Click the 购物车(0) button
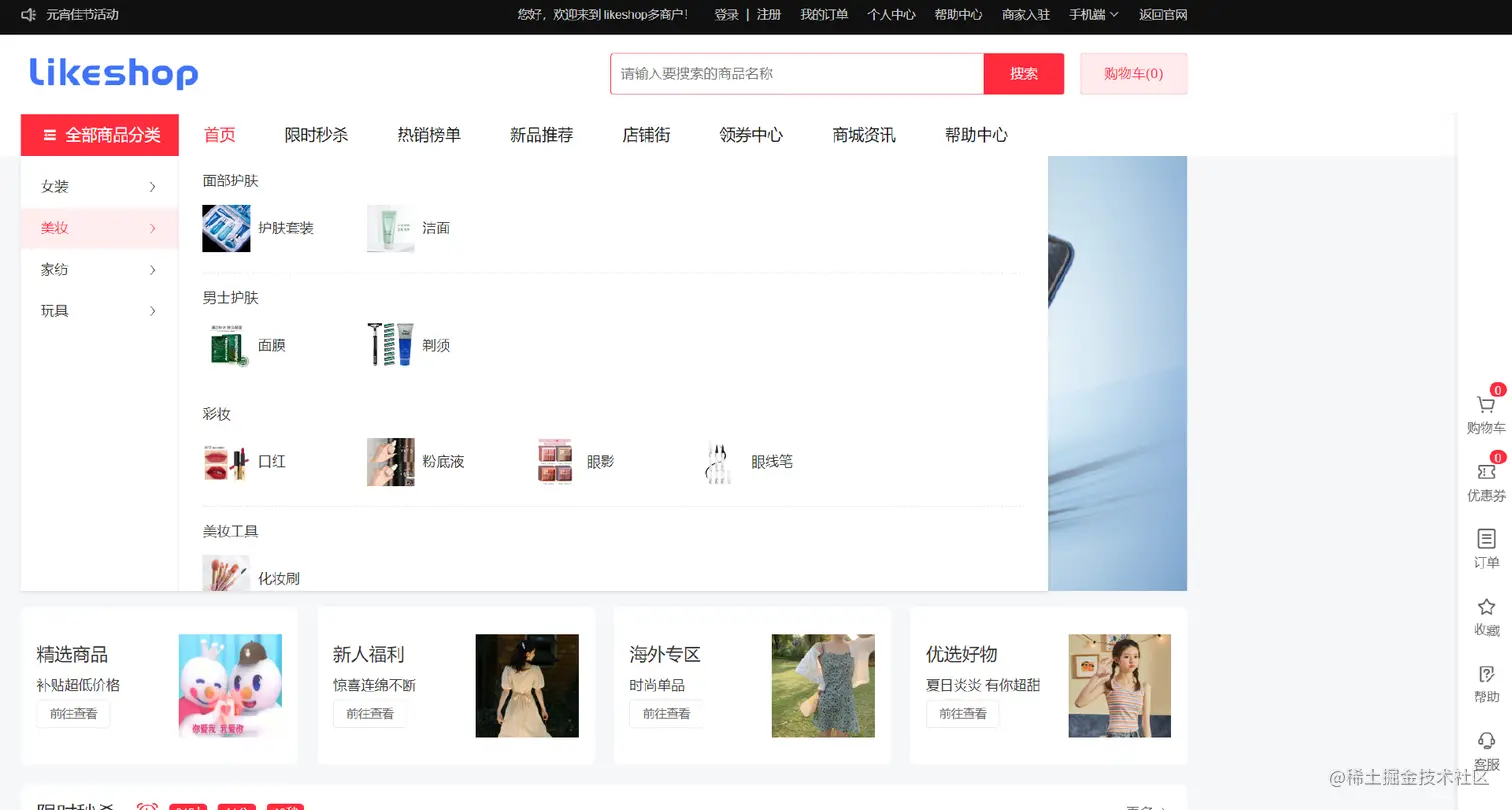1512x810 pixels. point(1134,74)
